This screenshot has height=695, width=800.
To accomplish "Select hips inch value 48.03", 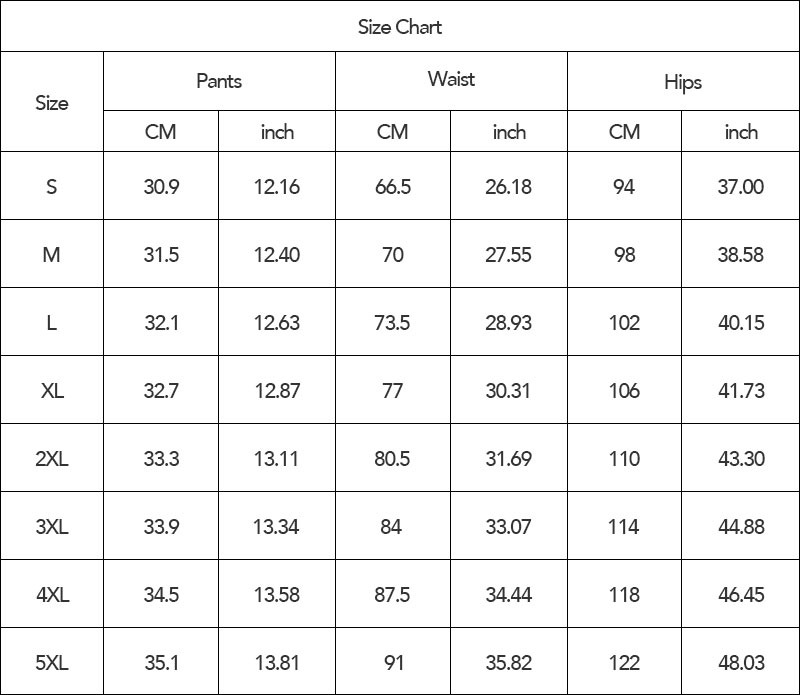I will (740, 662).
